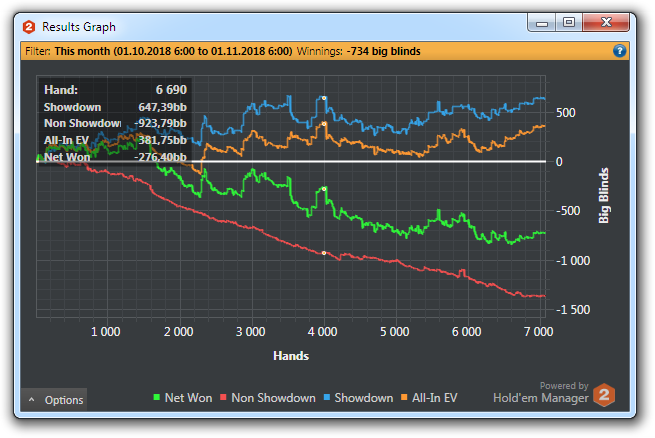Expand the Options panel
The height and width of the screenshot is (438, 655).
[54, 400]
